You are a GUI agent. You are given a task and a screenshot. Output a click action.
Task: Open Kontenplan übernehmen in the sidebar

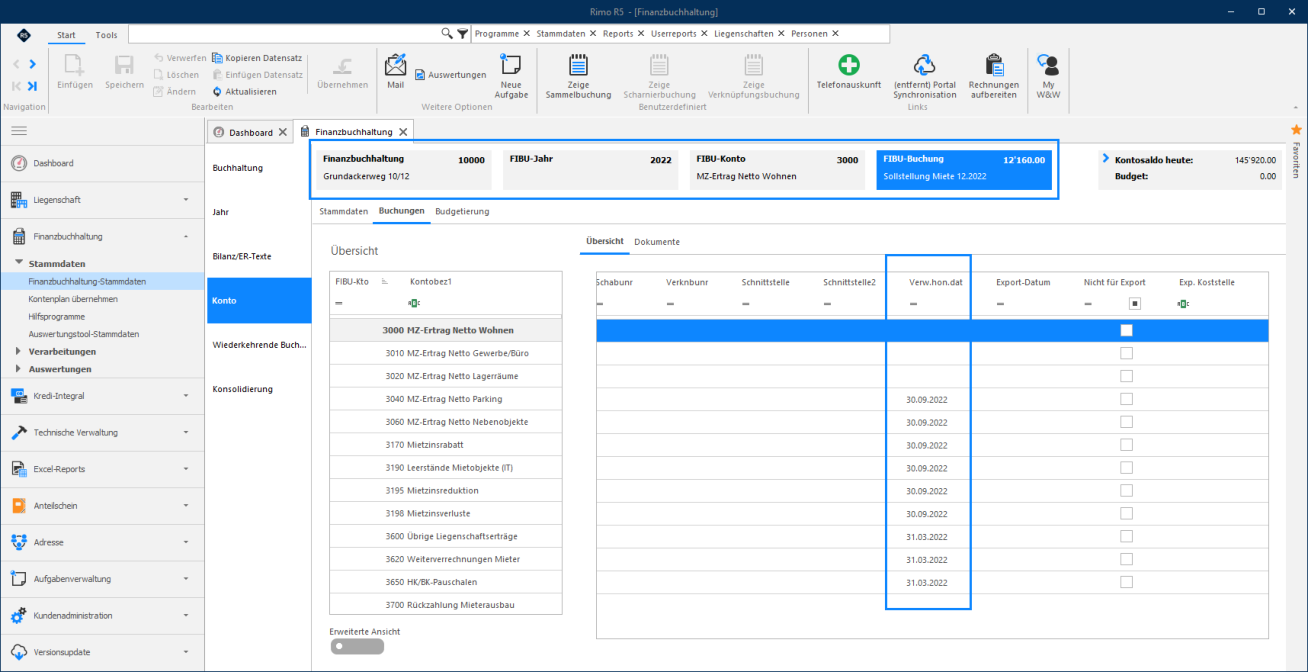[x=73, y=299]
